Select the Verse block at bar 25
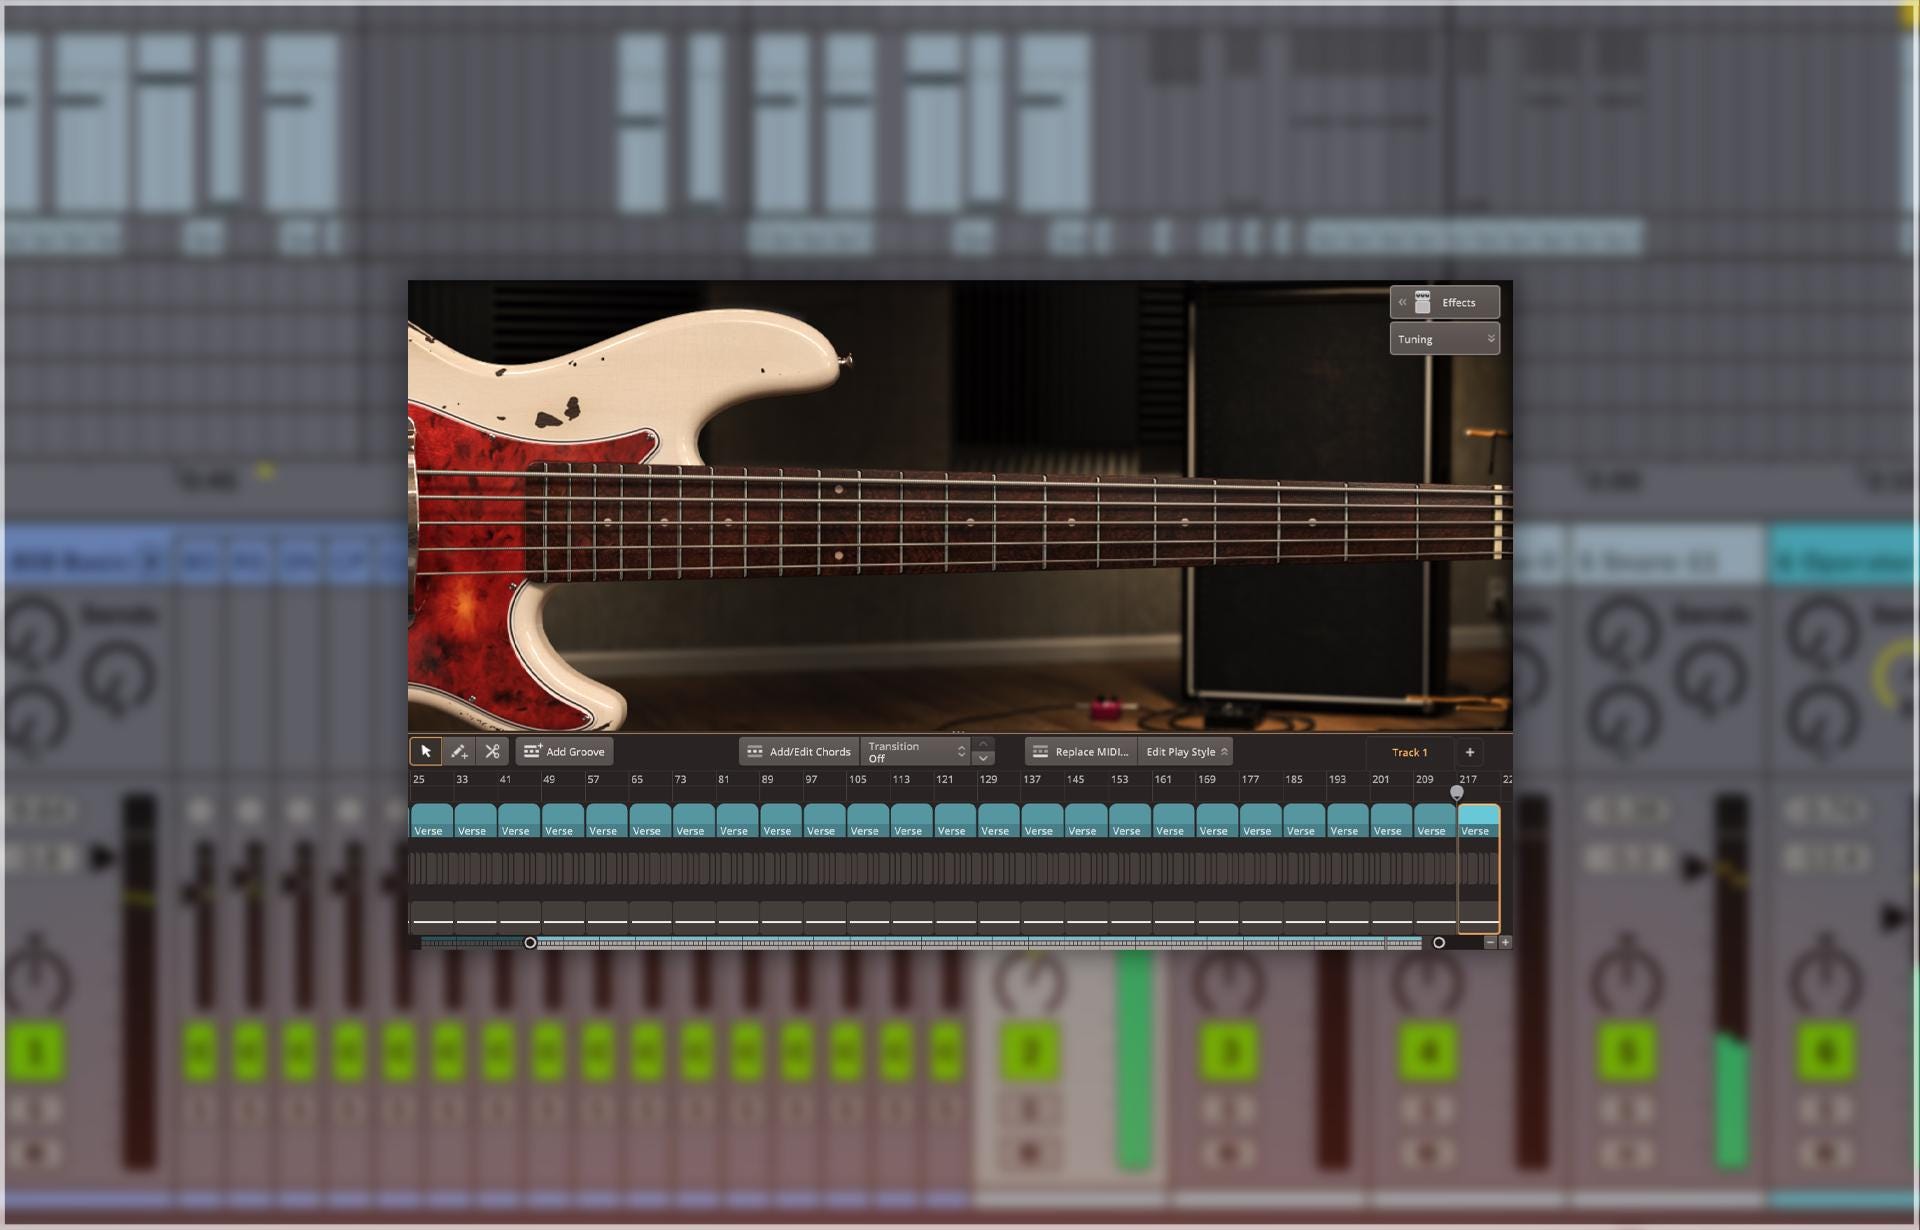Viewport: 1920px width, 1230px height. pyautogui.click(x=431, y=821)
